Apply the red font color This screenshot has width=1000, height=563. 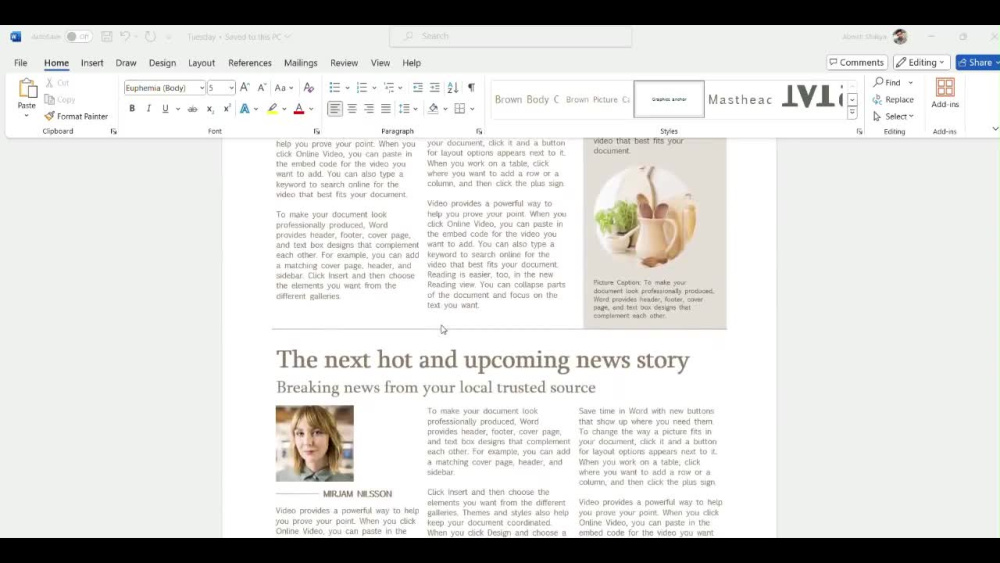point(298,109)
